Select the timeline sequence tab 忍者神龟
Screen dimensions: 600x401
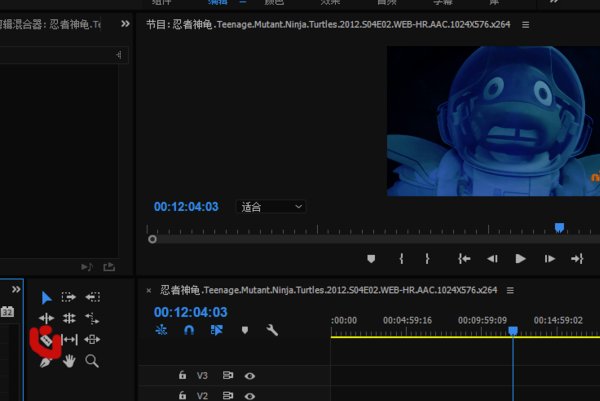[329, 290]
